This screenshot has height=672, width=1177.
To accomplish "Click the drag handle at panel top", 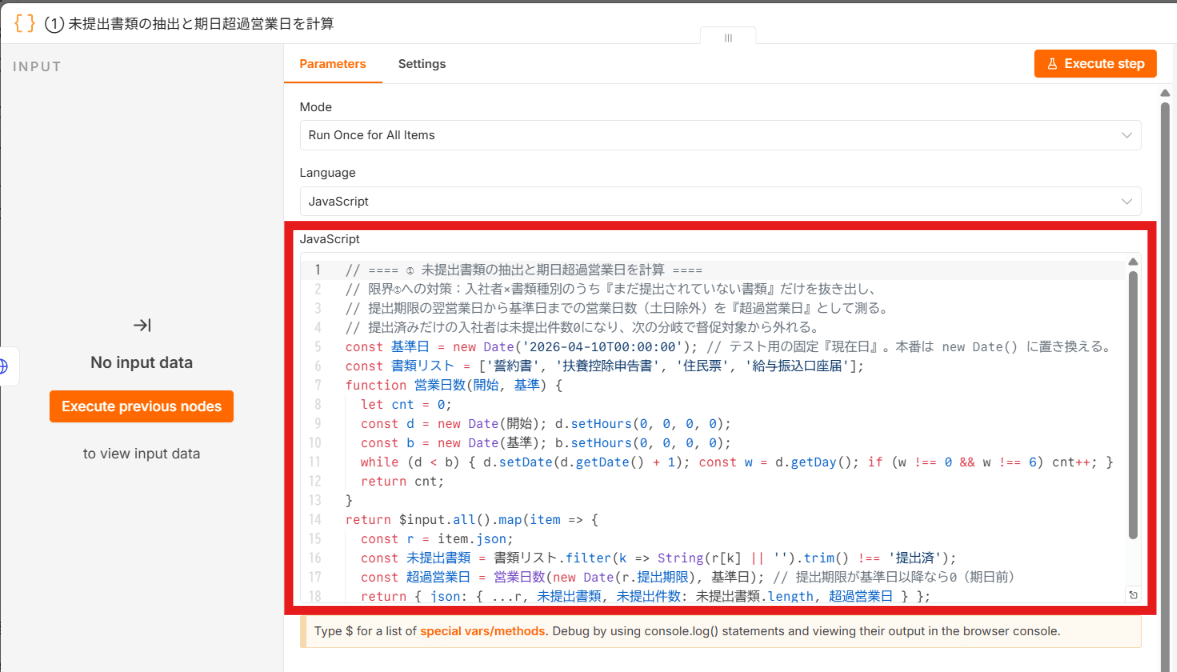I will pos(728,38).
